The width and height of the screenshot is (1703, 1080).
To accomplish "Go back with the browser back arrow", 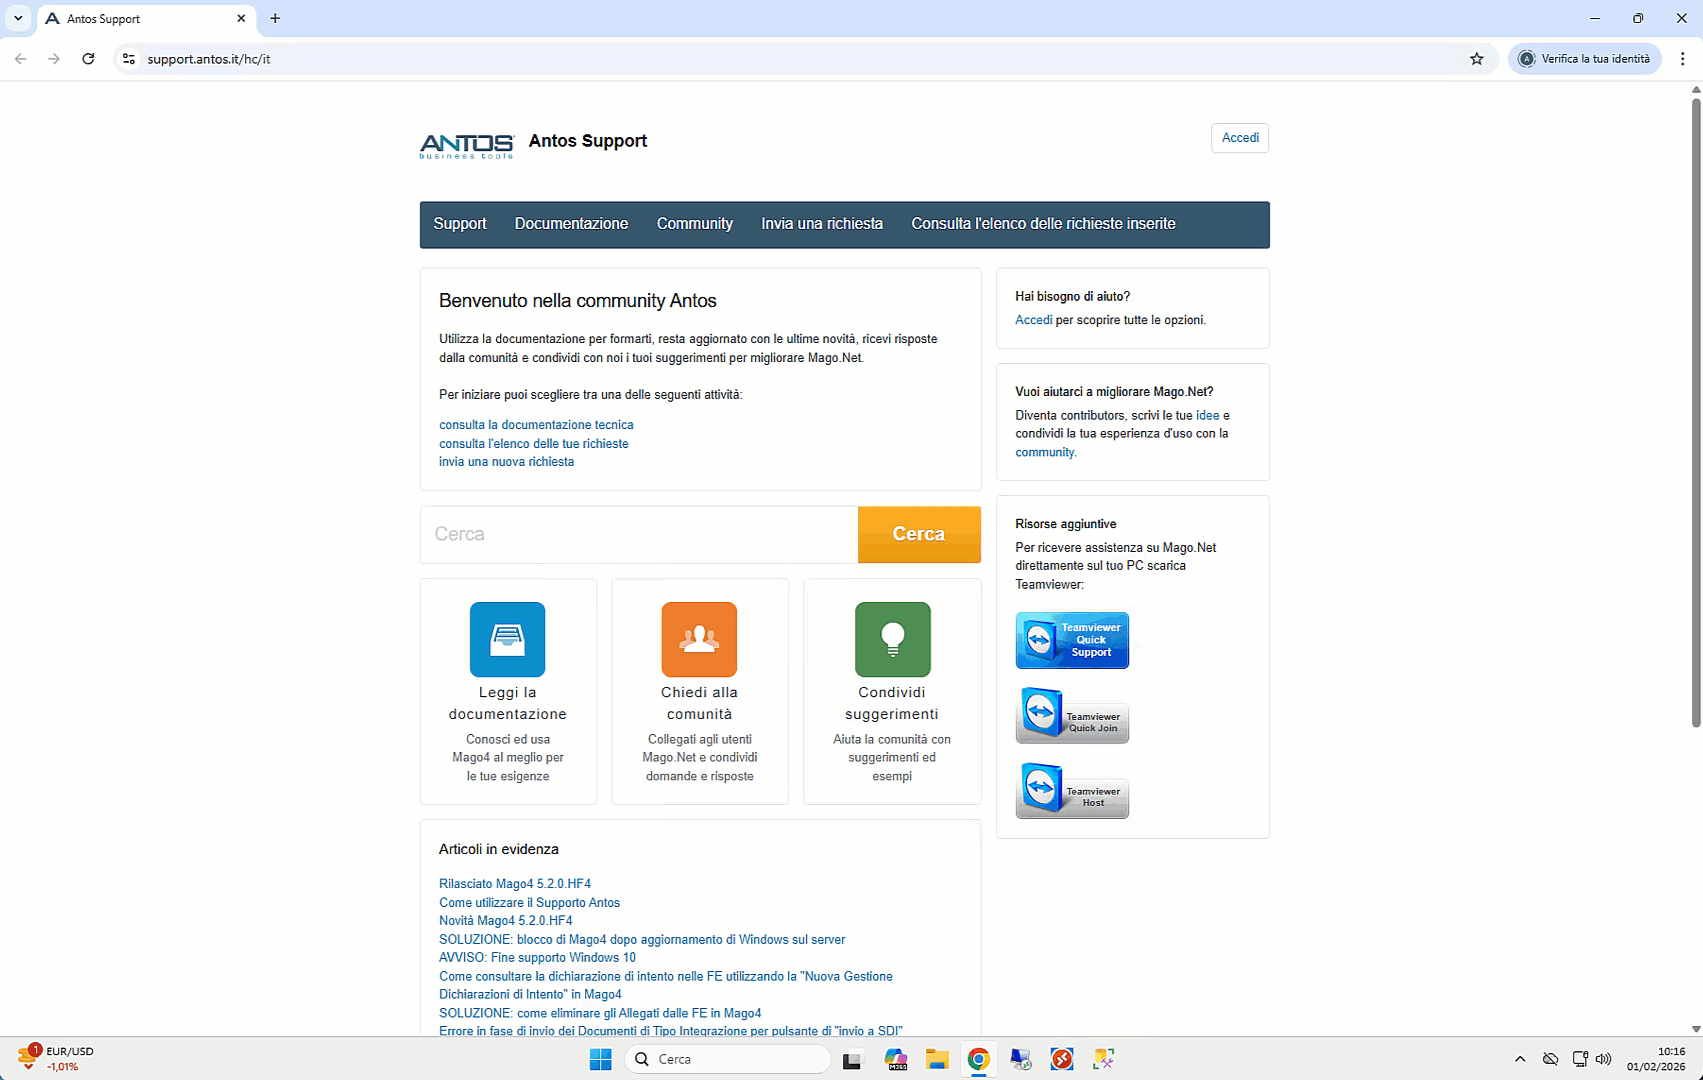I will pyautogui.click(x=20, y=59).
